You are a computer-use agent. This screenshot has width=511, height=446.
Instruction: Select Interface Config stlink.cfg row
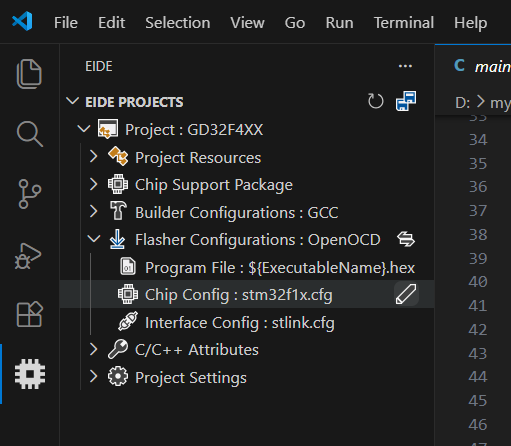click(x=247, y=322)
